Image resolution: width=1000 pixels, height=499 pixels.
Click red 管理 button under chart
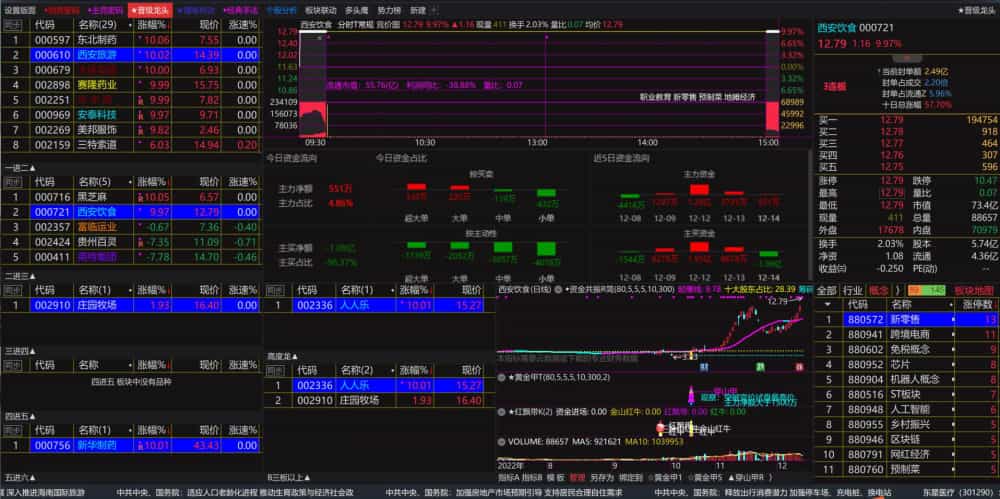click(578, 477)
